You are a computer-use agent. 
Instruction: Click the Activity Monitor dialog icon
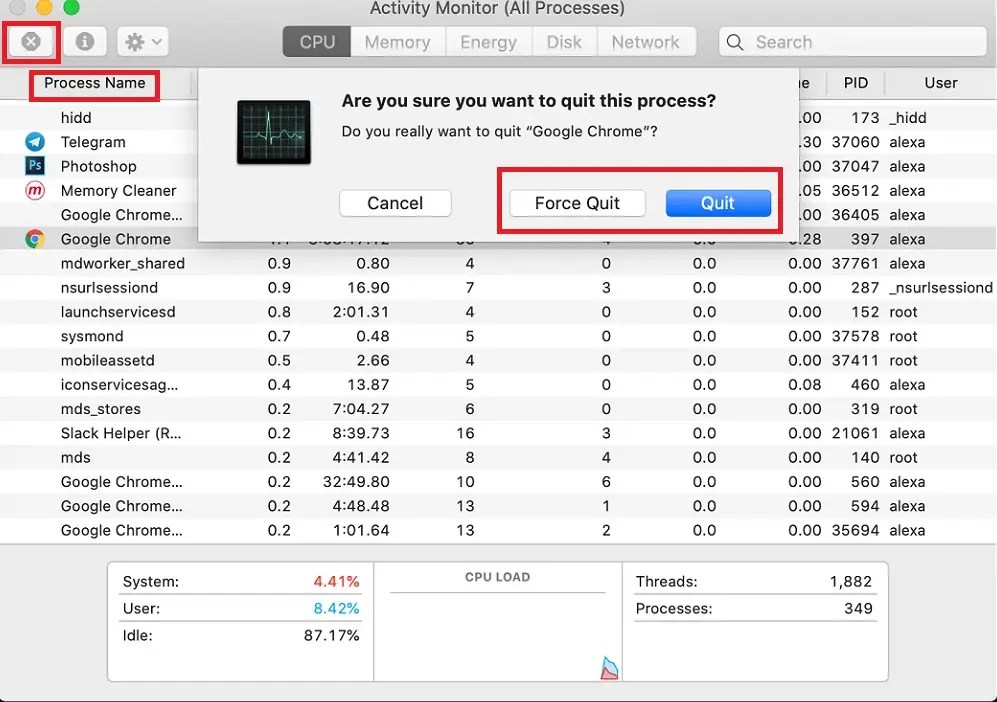coord(274,132)
